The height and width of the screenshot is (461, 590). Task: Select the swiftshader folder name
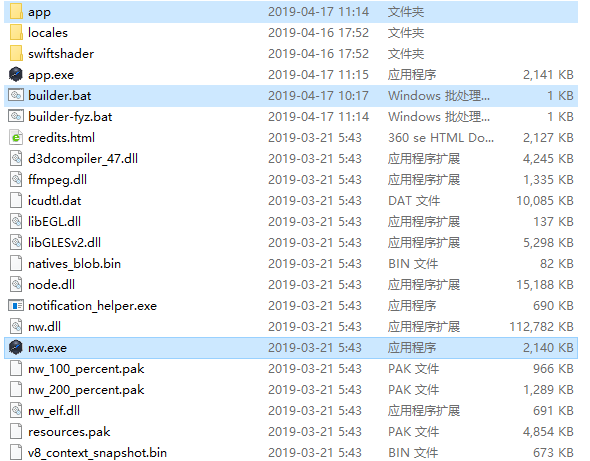pyautogui.click(x=61, y=54)
